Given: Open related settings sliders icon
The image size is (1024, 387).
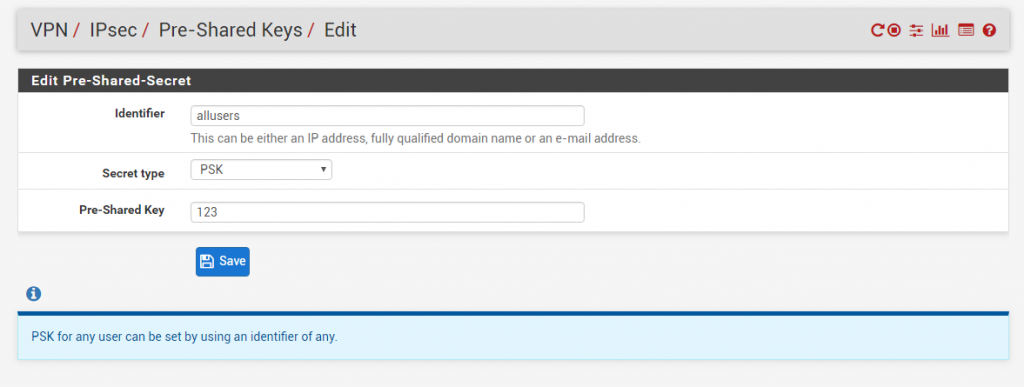Looking at the screenshot, I should [917, 30].
